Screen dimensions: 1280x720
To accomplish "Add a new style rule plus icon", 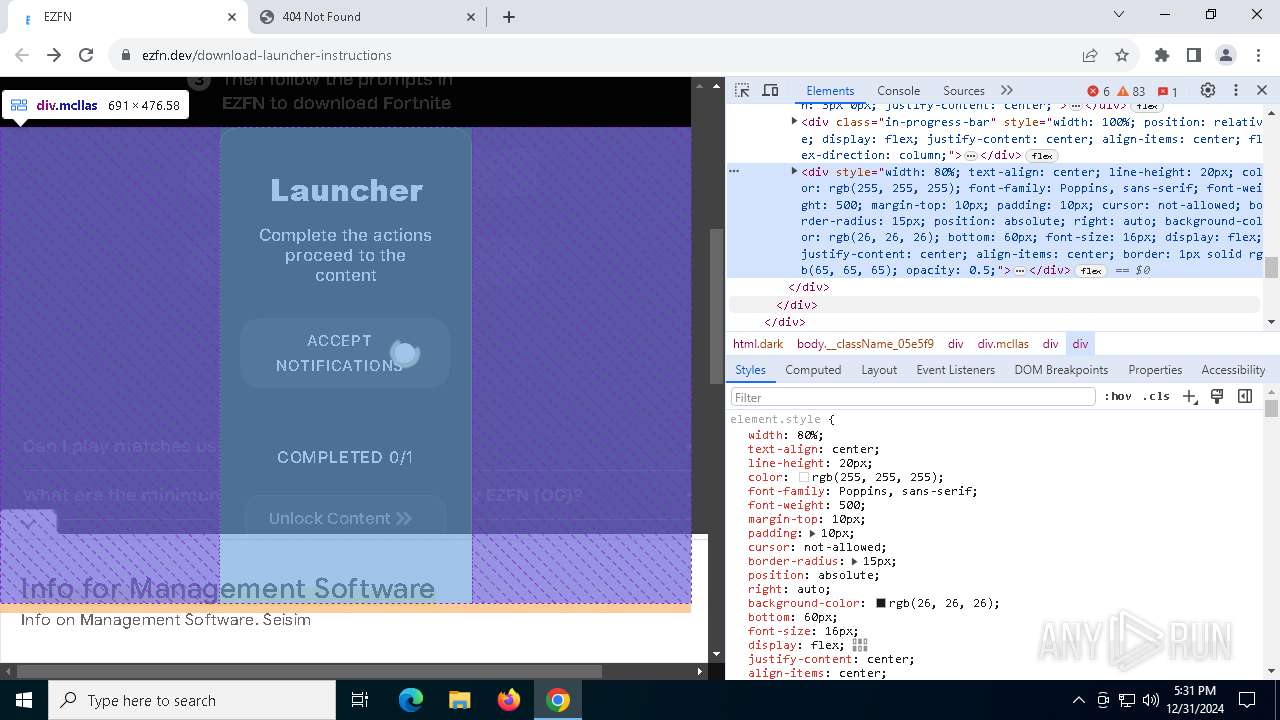I will (x=1189, y=397).
